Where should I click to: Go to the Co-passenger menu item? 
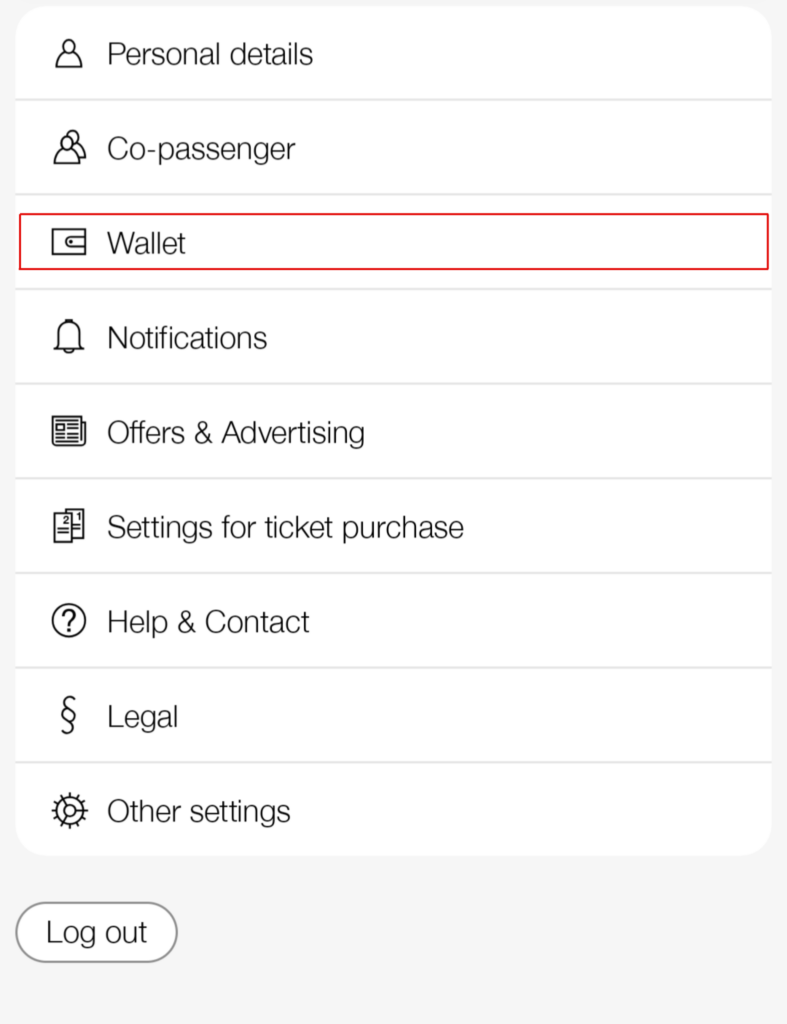201,149
